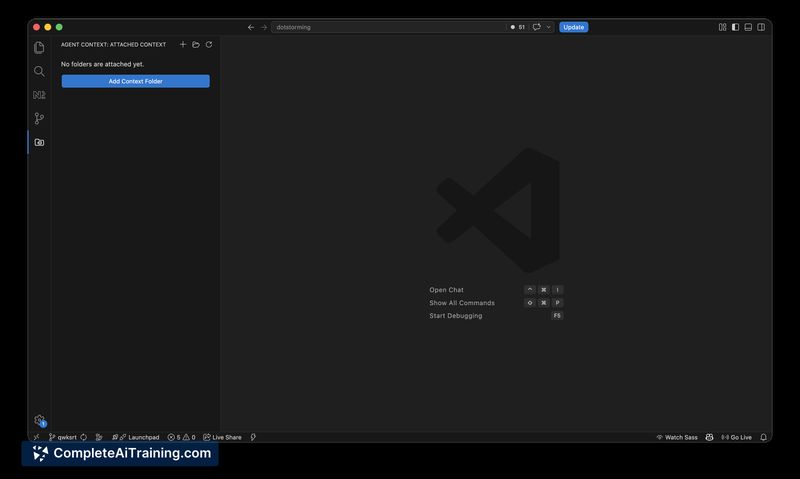Image resolution: width=800 pixels, height=479 pixels.
Task: Click the icon left of Launchpad group
Action: click(99, 437)
